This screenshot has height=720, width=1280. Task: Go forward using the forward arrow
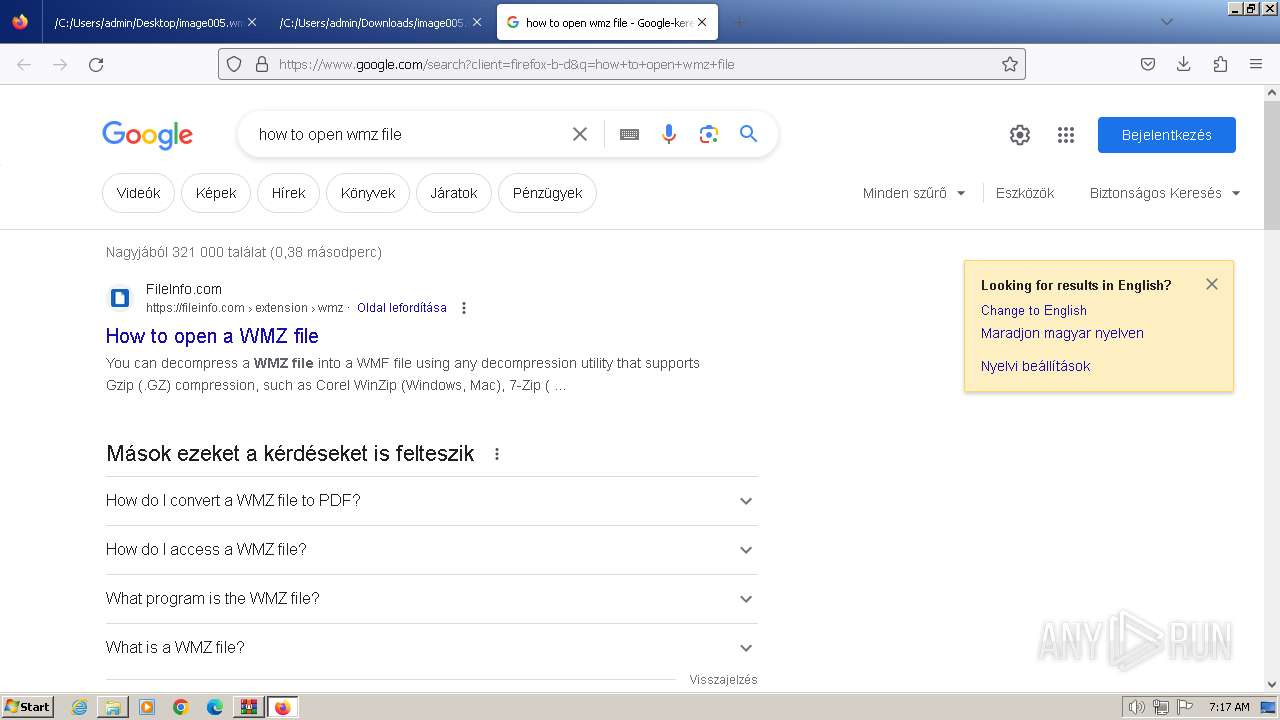[60, 64]
